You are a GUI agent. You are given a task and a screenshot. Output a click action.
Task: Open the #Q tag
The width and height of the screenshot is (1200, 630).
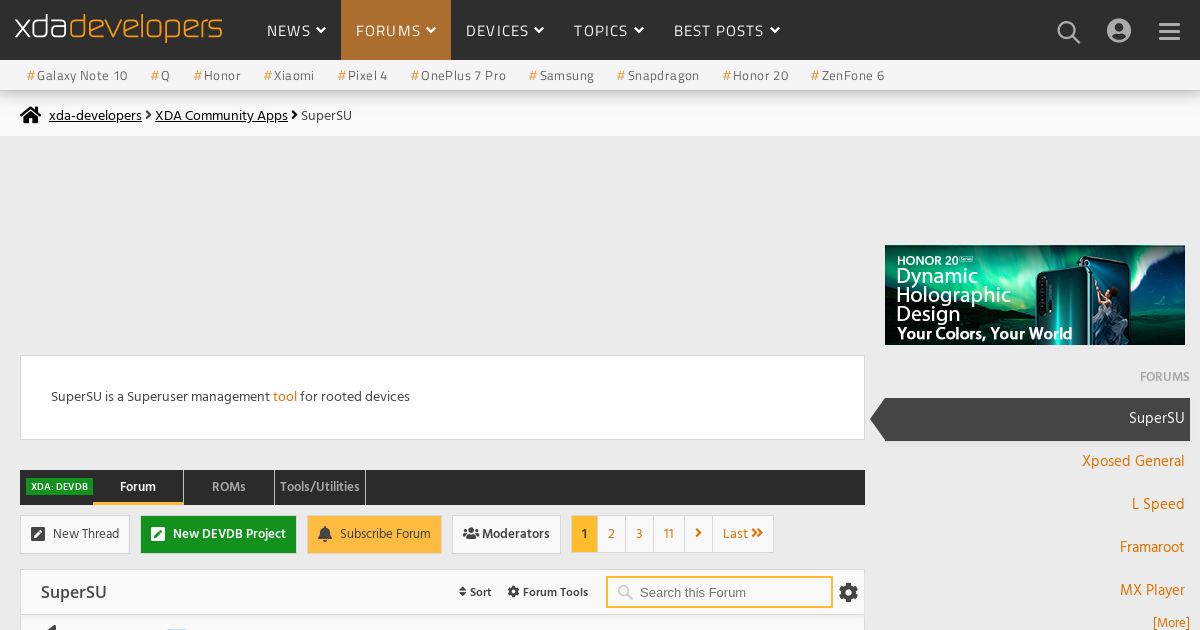(x=160, y=76)
